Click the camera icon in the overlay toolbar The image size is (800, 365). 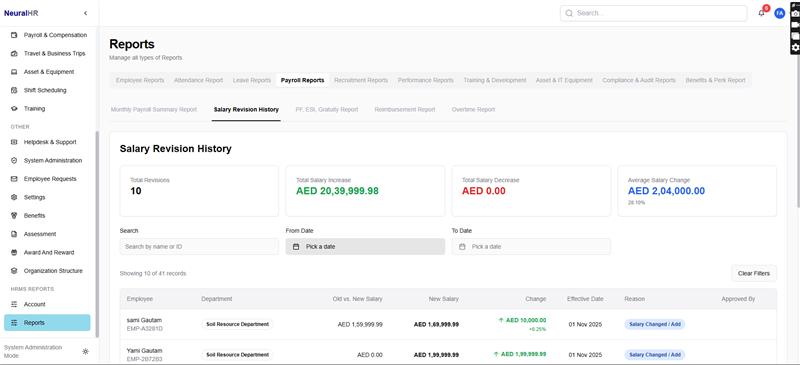tap(795, 14)
